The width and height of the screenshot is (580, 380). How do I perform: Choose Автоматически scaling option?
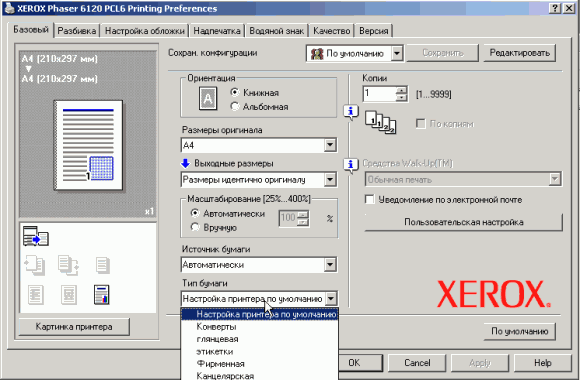tap(195, 213)
